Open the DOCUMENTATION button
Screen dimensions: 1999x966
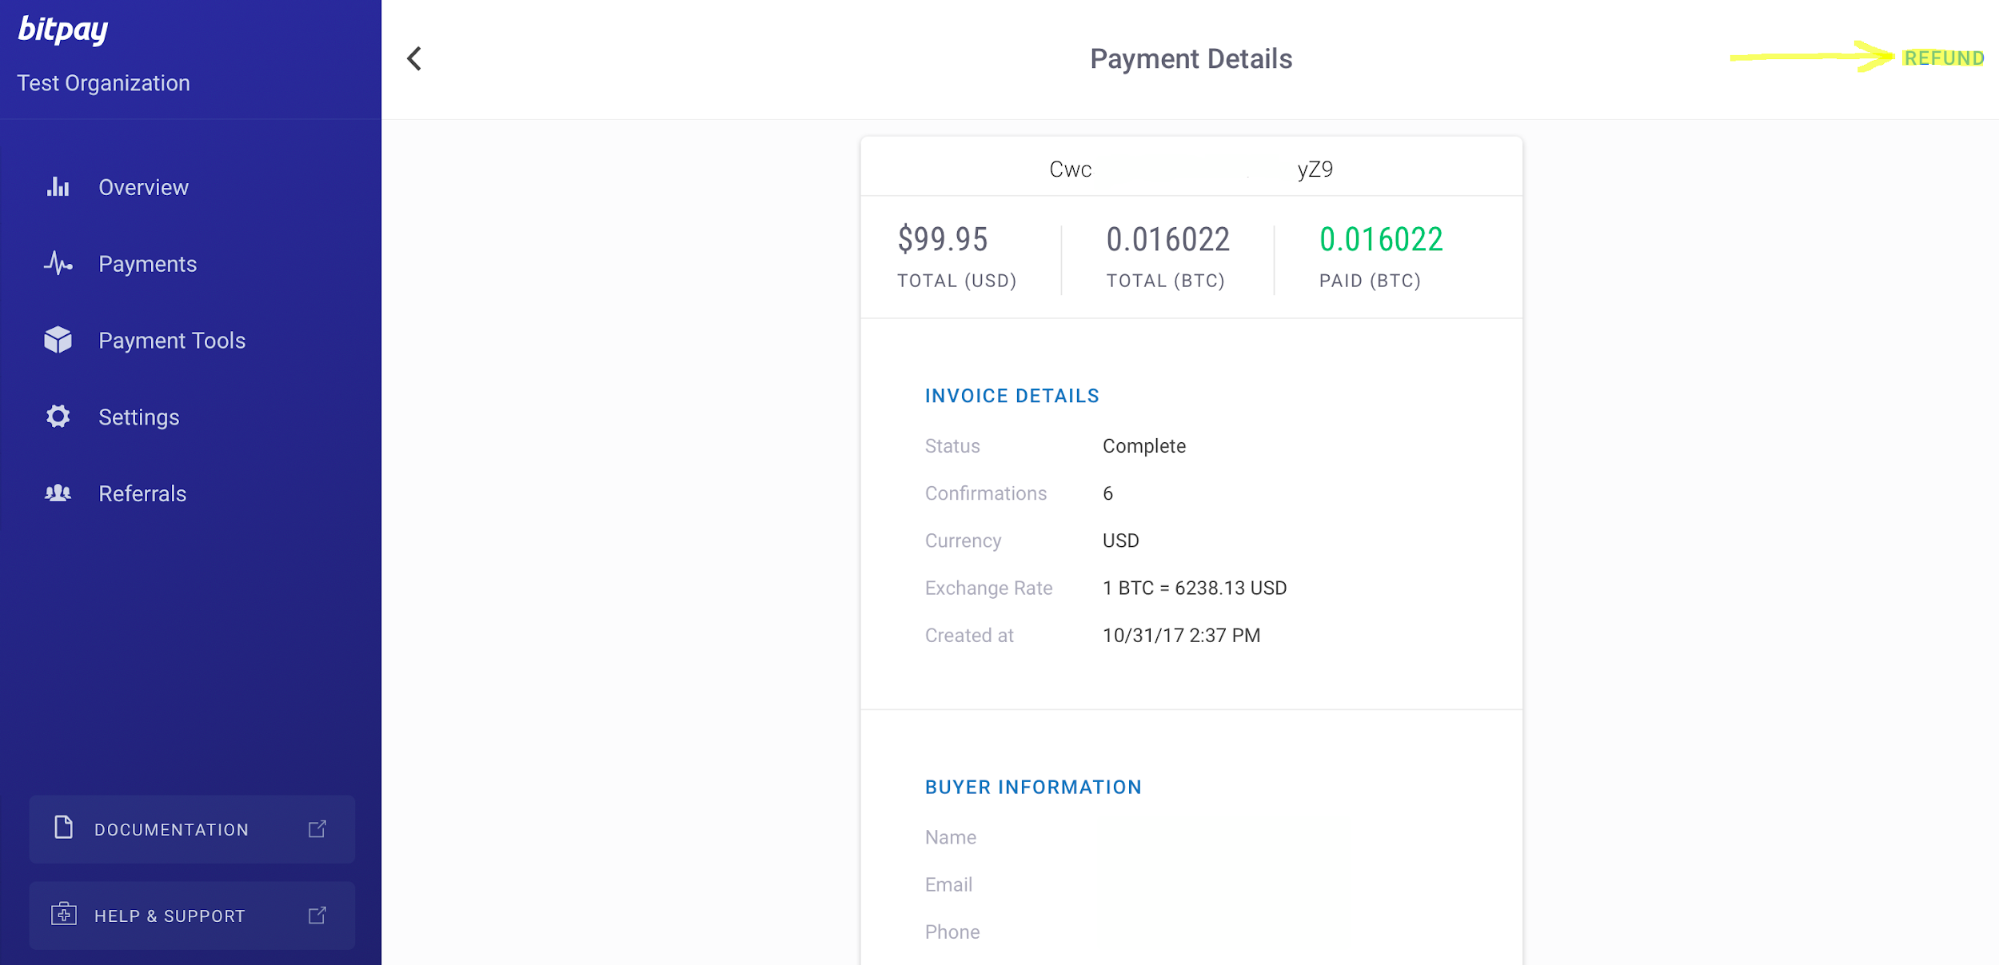(192, 829)
